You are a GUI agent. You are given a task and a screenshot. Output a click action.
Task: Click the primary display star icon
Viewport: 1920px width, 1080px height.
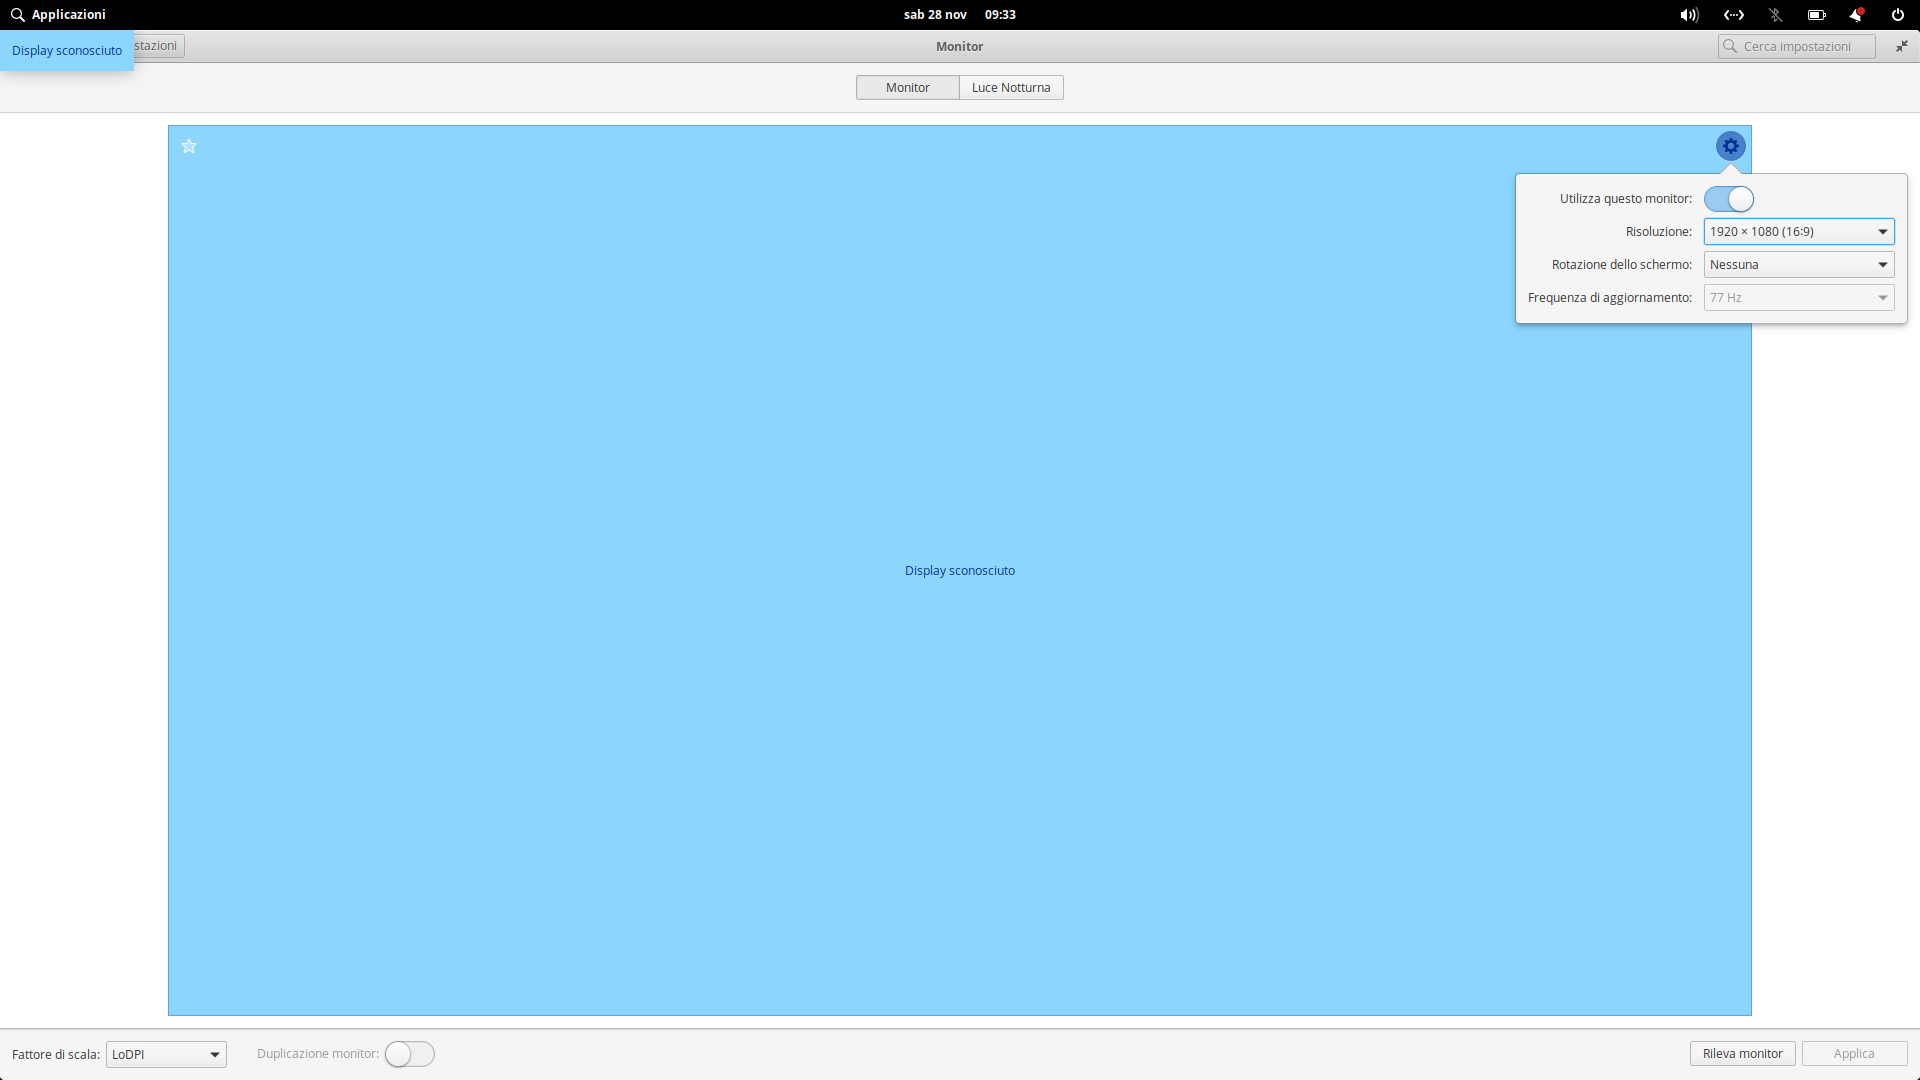pos(189,147)
